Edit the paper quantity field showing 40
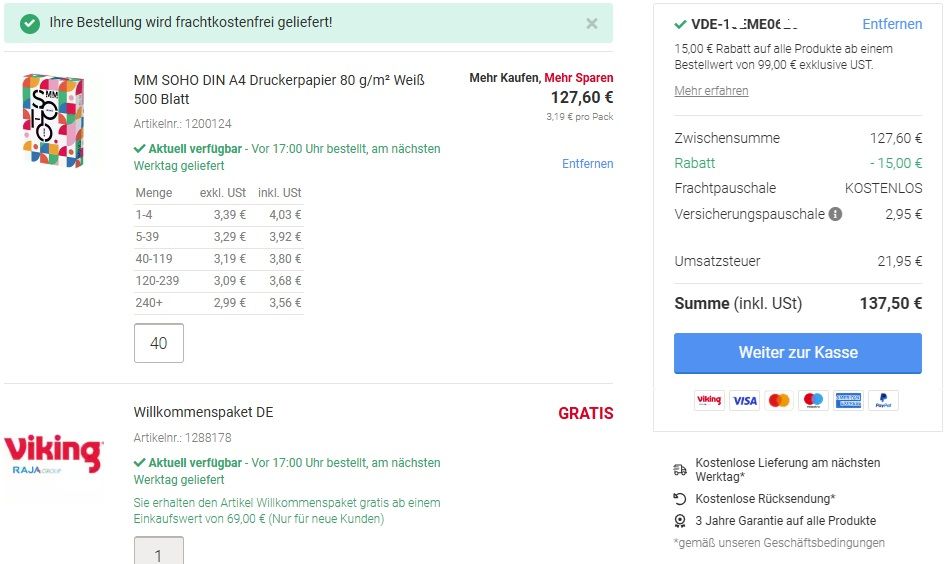The height and width of the screenshot is (564, 947). point(159,343)
